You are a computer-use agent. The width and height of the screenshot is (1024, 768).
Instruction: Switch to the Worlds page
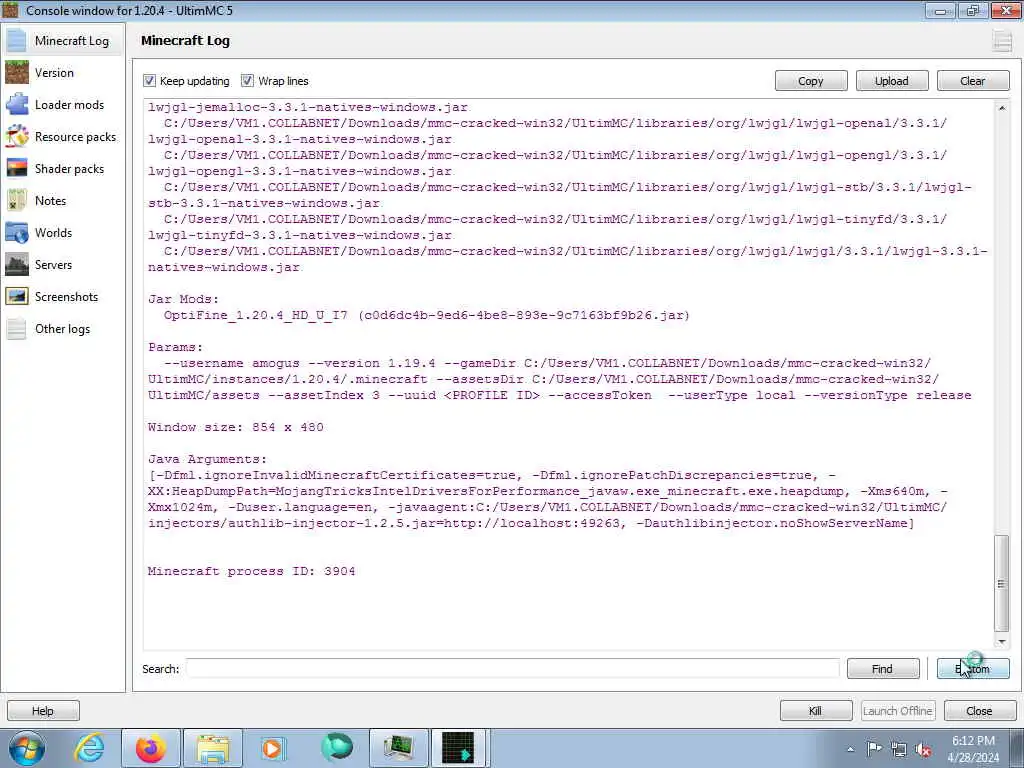(x=63, y=232)
